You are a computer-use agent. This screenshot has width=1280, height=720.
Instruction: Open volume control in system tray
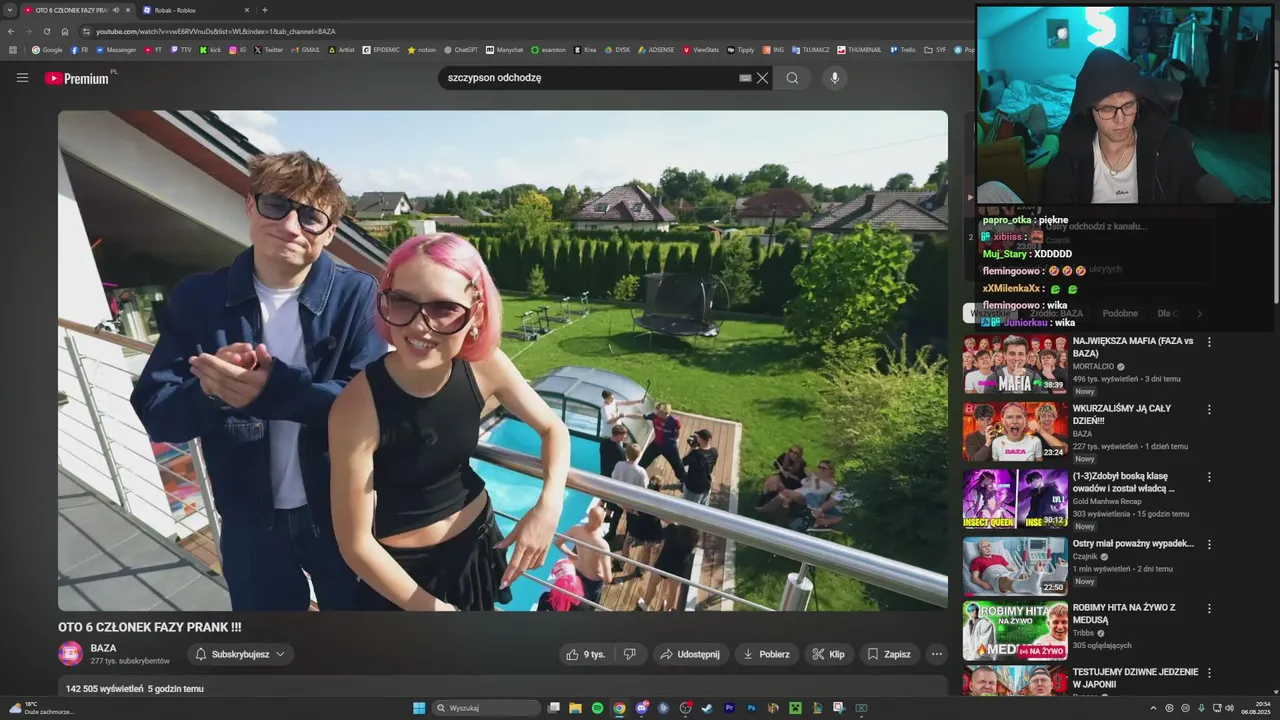(1229, 708)
